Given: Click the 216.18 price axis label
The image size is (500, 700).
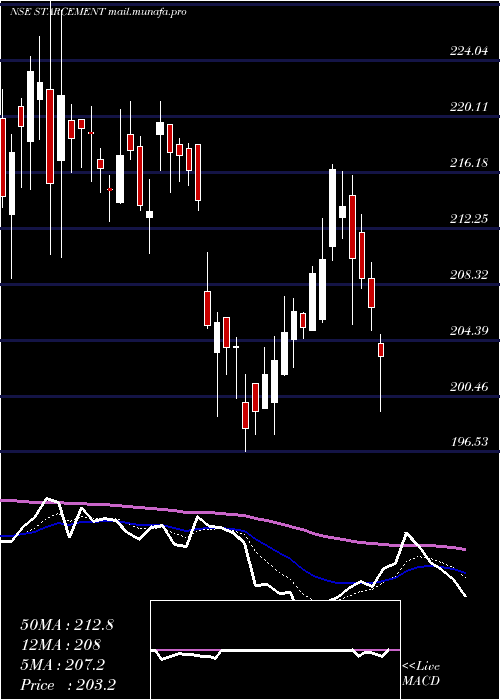Looking at the screenshot, I should pyautogui.click(x=469, y=162).
